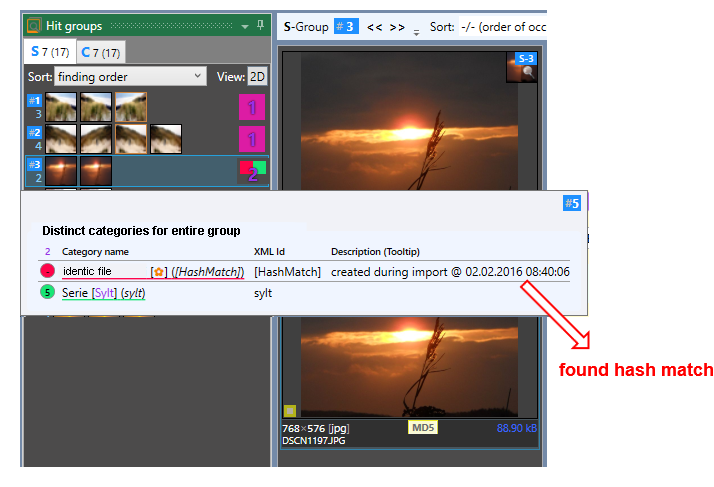Image resolution: width=714 pixels, height=487 pixels.
Task: Click the sylt XML Id cell
Action: [x=263, y=293]
